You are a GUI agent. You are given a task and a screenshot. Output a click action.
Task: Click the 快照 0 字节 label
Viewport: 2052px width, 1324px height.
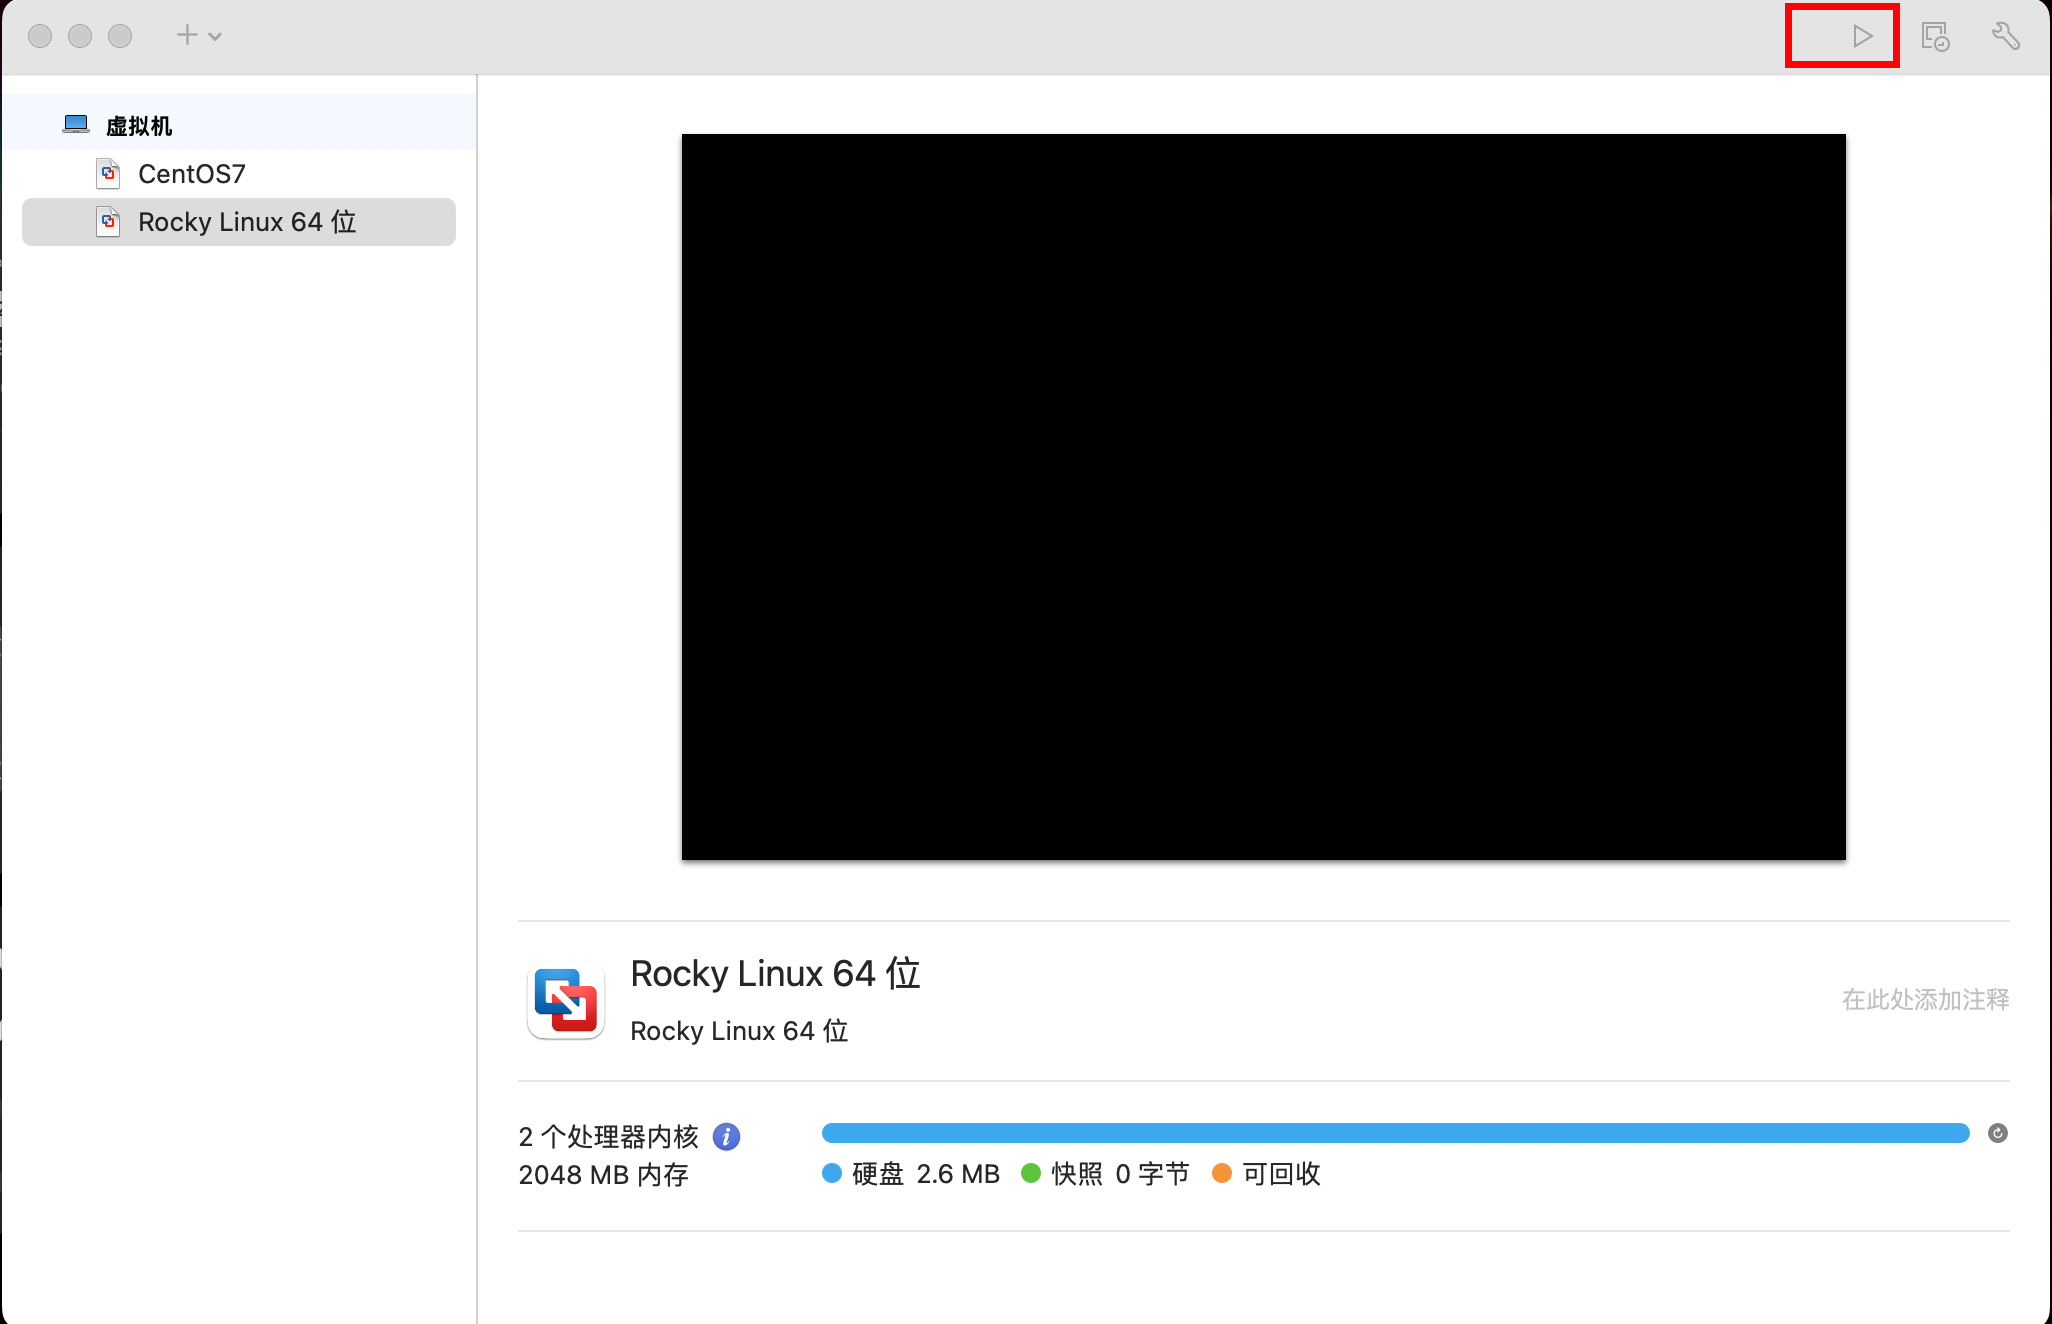click(1120, 1174)
